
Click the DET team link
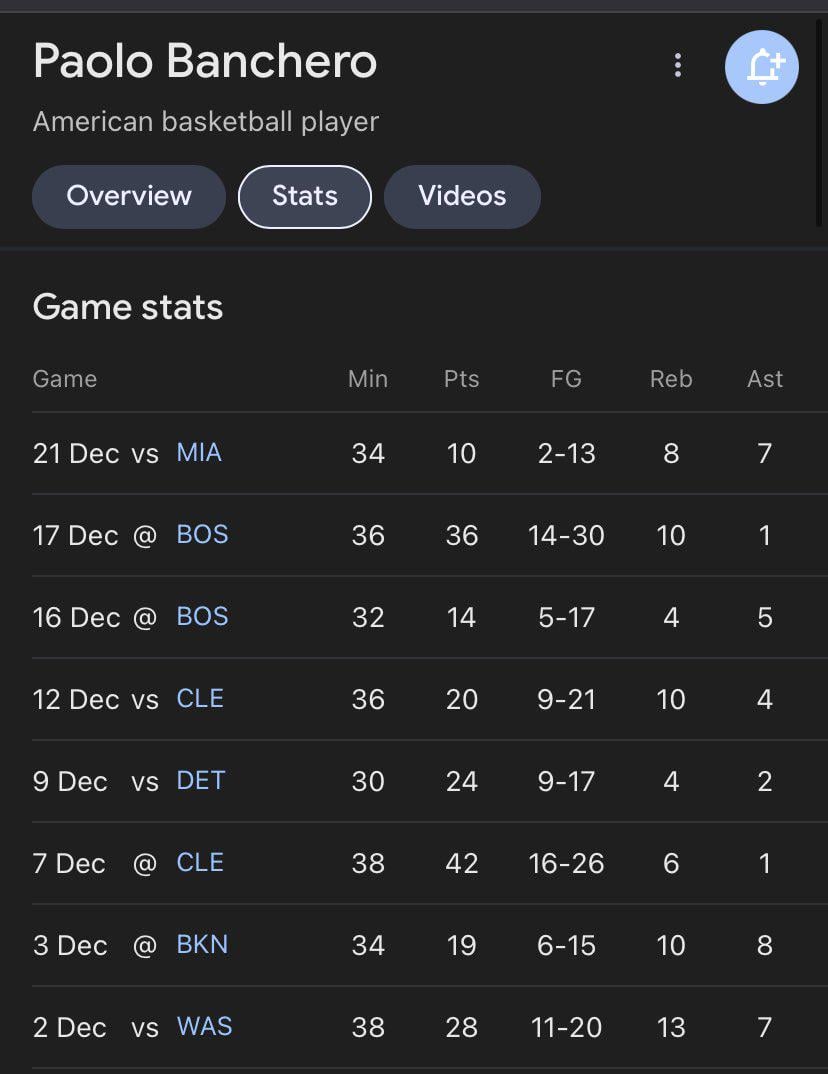[201, 781]
